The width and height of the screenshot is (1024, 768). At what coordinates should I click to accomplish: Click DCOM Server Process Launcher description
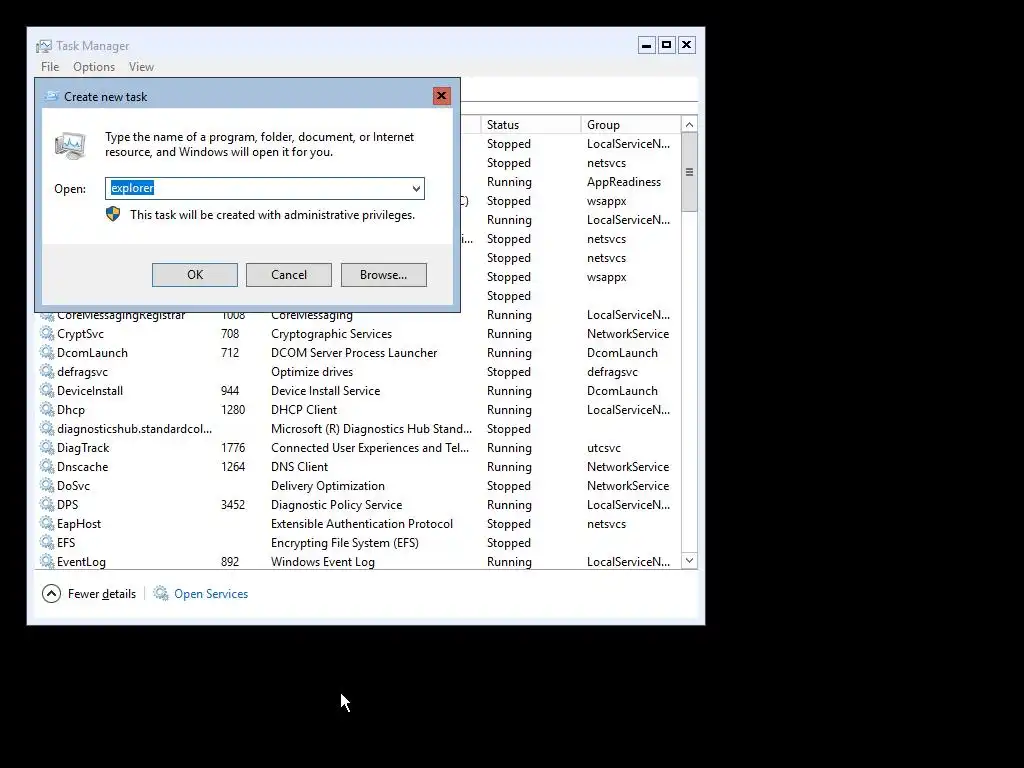[354, 353]
